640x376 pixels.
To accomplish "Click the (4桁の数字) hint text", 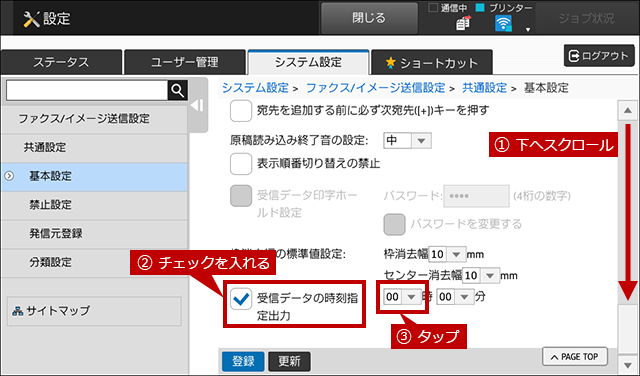I will [x=542, y=196].
